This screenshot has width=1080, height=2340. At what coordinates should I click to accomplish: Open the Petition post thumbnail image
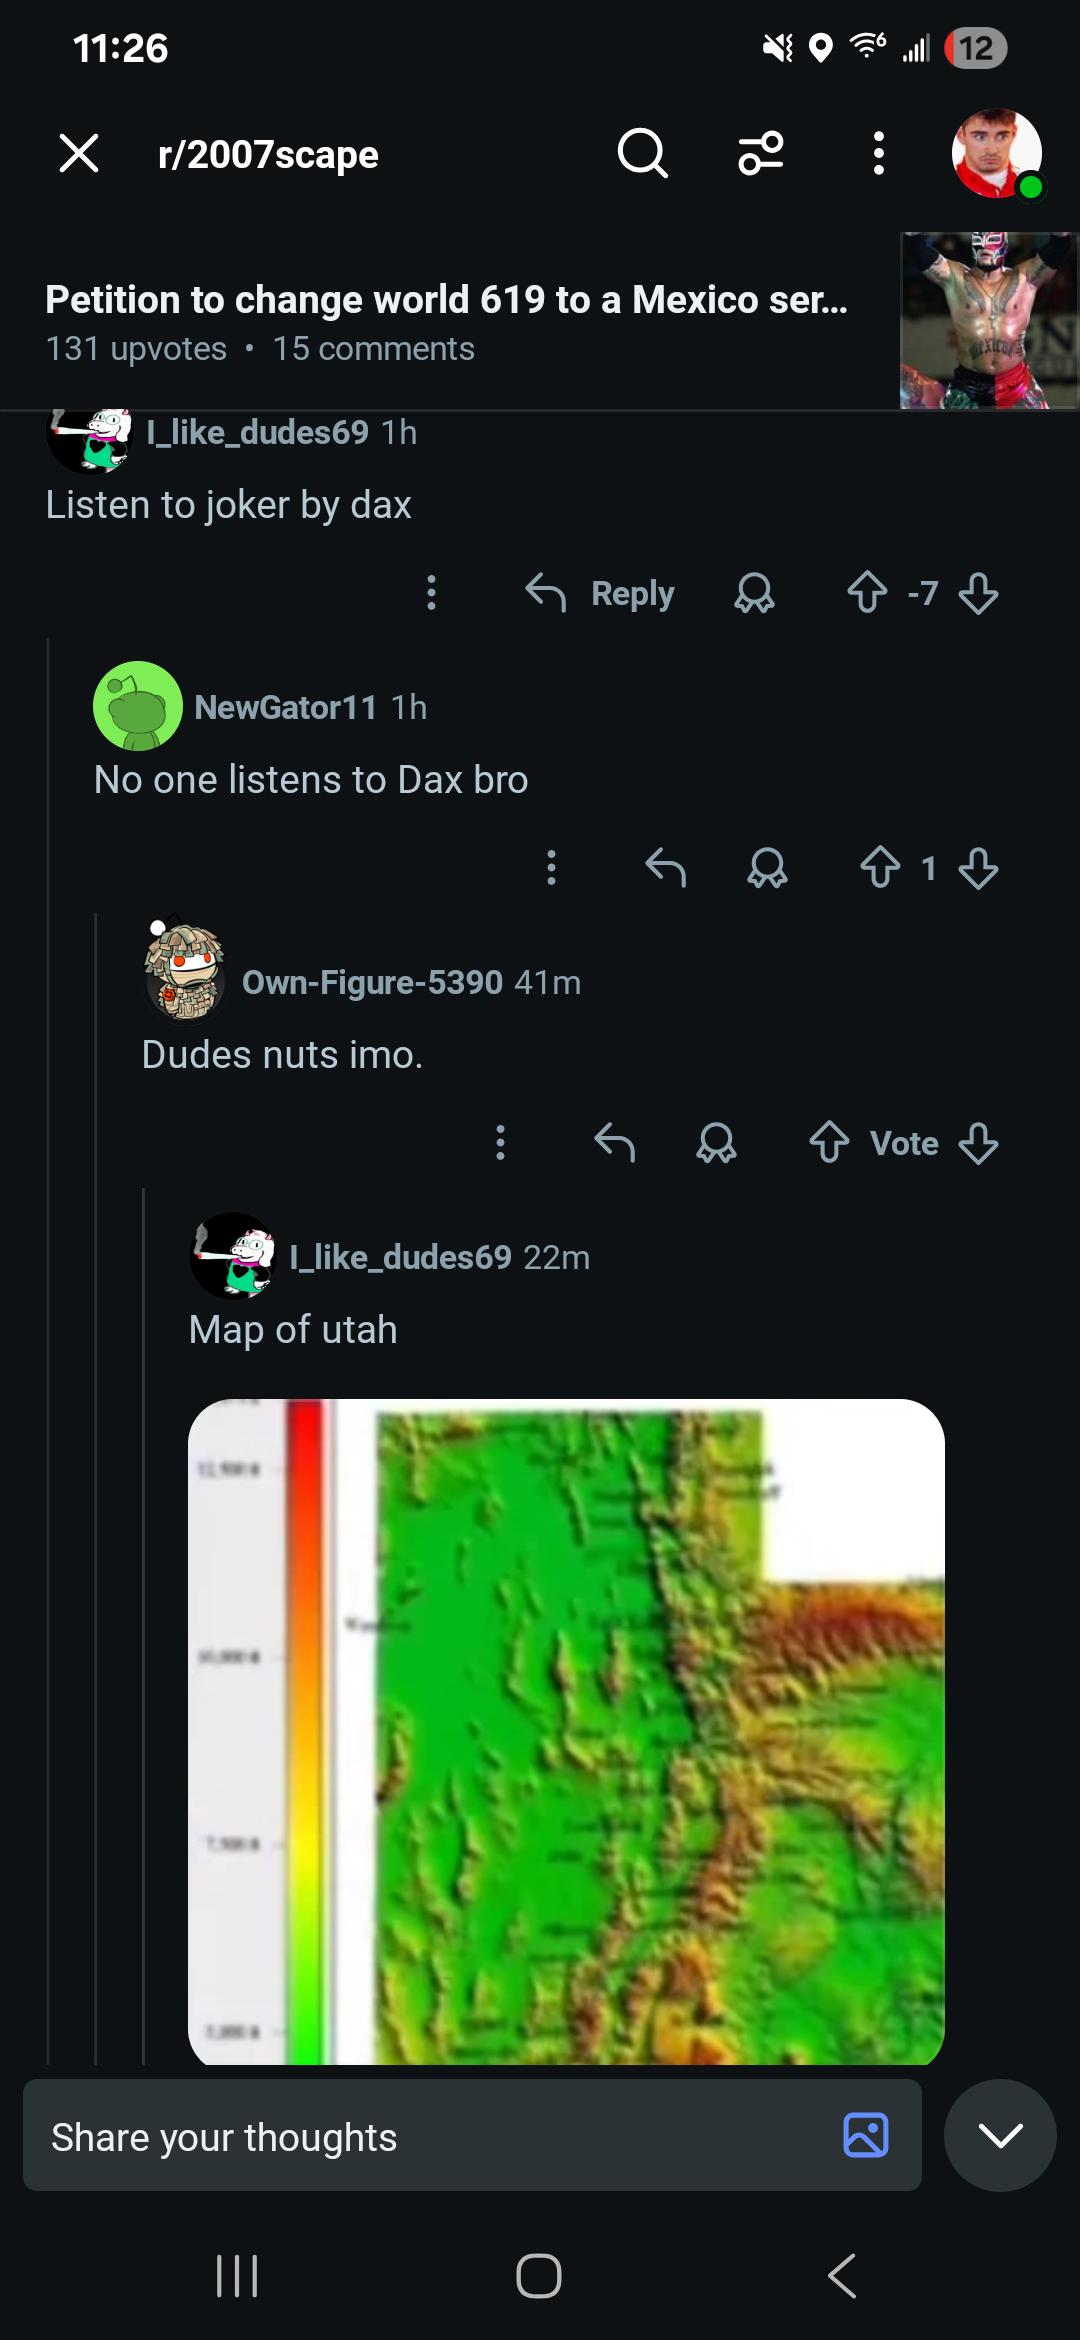click(x=988, y=320)
